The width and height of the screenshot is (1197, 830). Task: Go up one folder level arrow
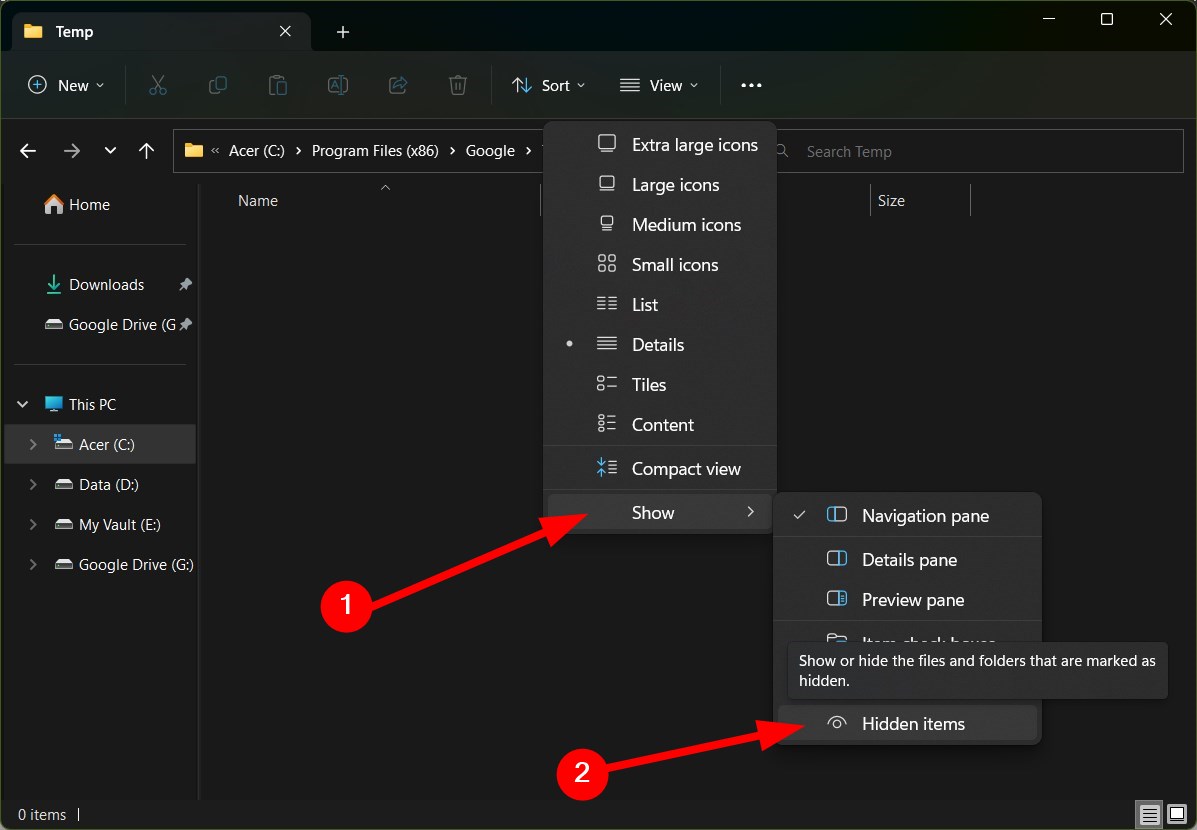coord(147,151)
